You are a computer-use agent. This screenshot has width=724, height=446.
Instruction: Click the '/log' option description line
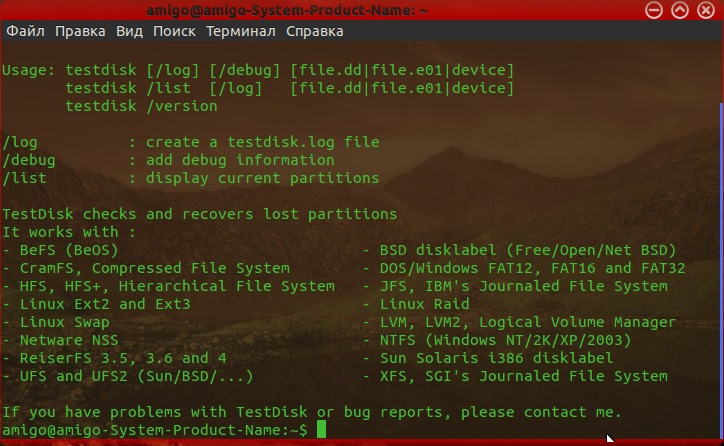point(191,142)
